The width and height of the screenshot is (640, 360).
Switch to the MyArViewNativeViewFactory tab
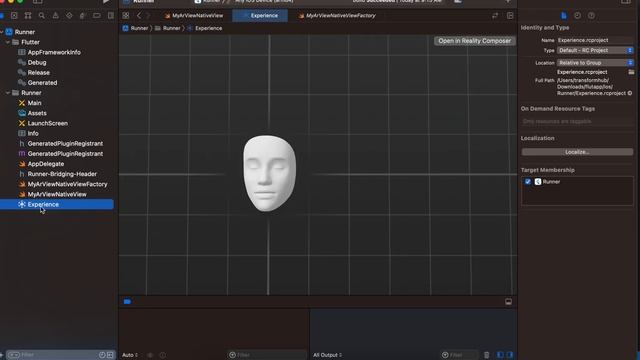[337, 16]
